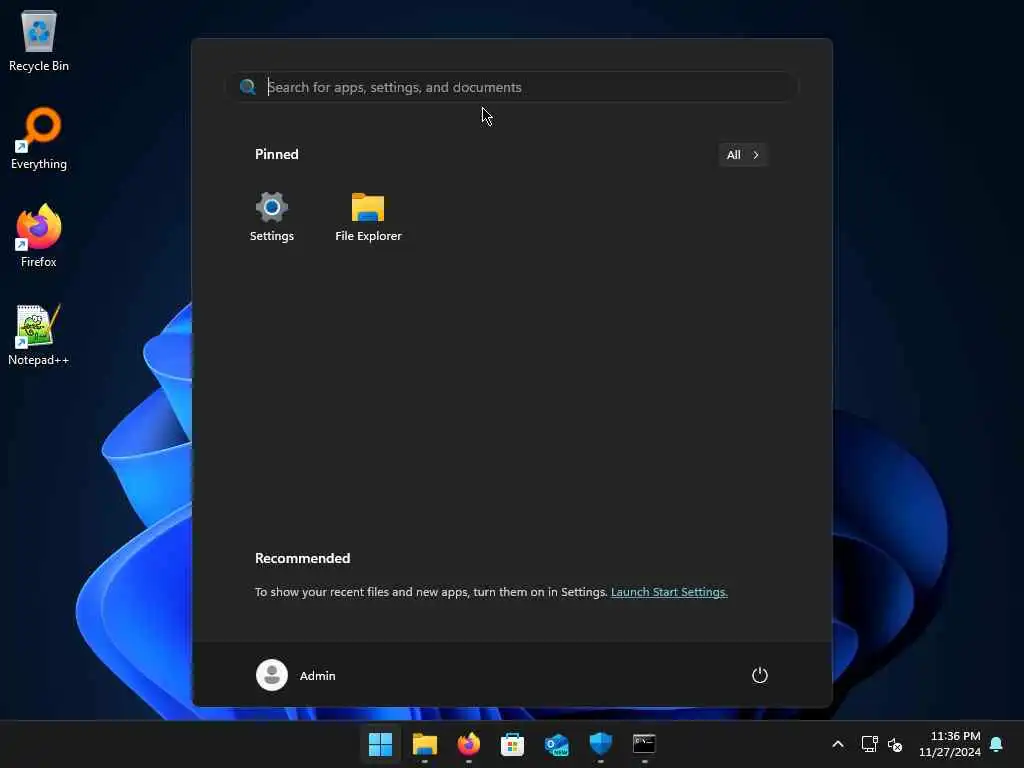Screen dimensions: 1024x768
Task: Click the search box in Start menu
Action: click(x=513, y=87)
